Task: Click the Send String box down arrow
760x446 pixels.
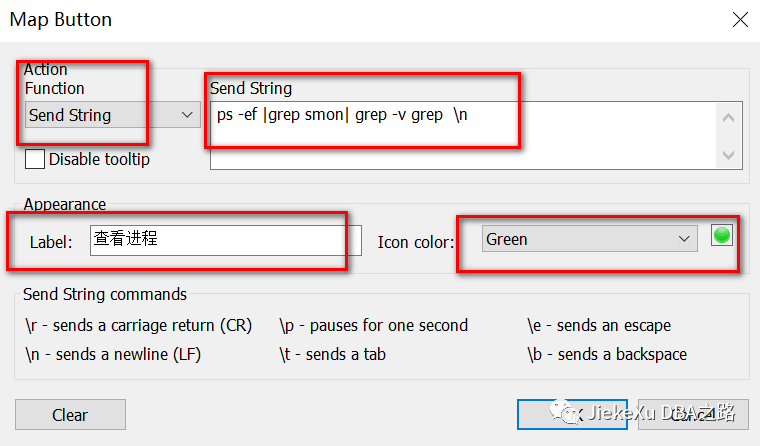Action: (x=728, y=155)
